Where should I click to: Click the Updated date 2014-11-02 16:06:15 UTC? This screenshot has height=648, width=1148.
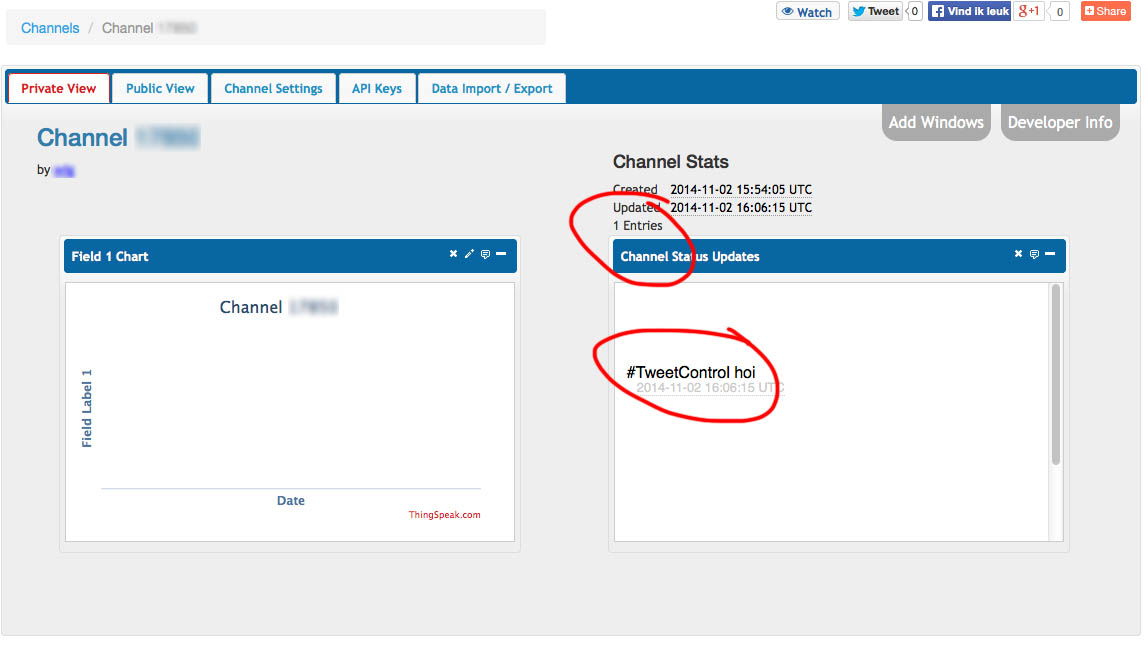pos(741,208)
